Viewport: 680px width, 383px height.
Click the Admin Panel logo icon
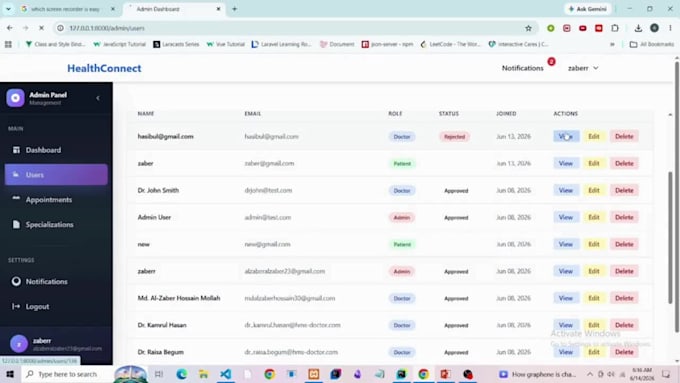pos(15,98)
